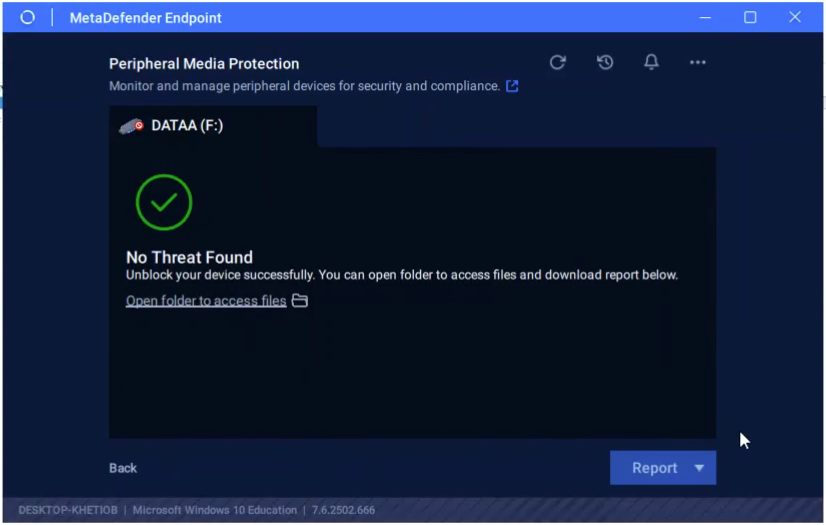Click the USB drive icon next to DATAA
The height and width of the screenshot is (525, 826).
click(x=131, y=126)
